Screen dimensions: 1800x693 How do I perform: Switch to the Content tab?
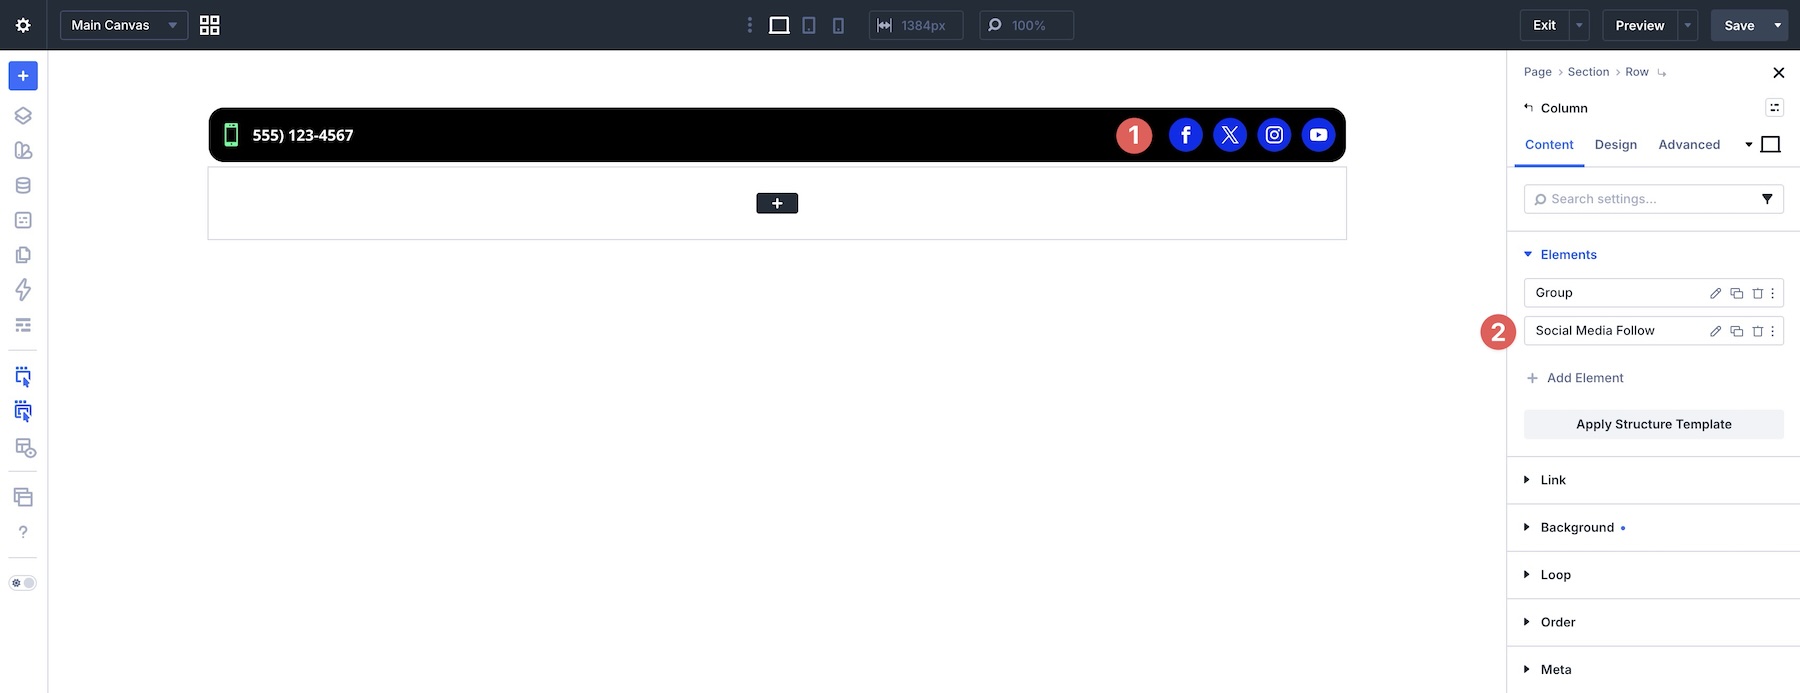[1549, 145]
